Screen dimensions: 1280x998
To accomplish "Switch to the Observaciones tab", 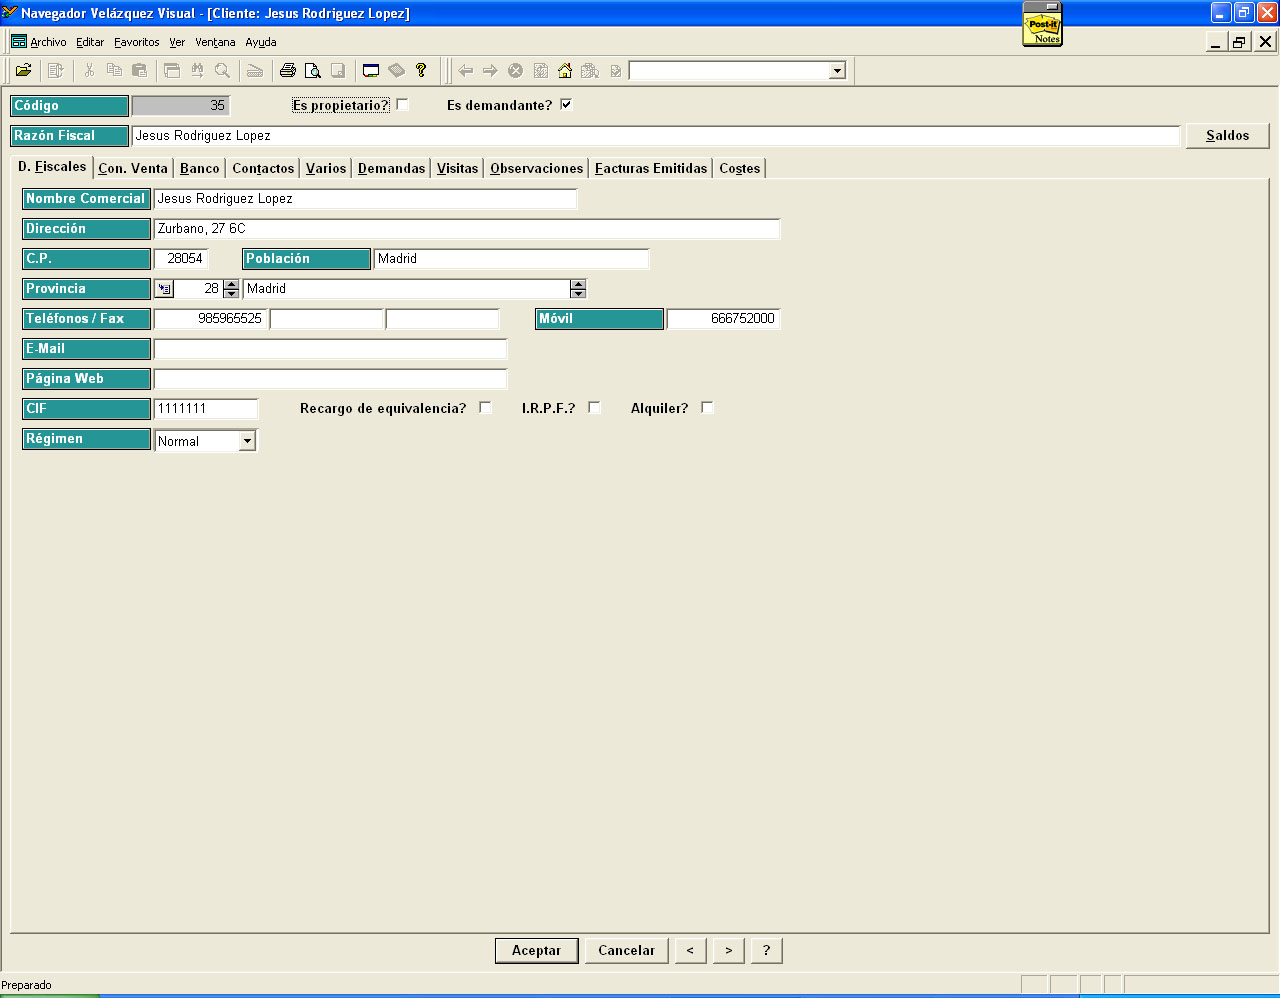I will 536,168.
